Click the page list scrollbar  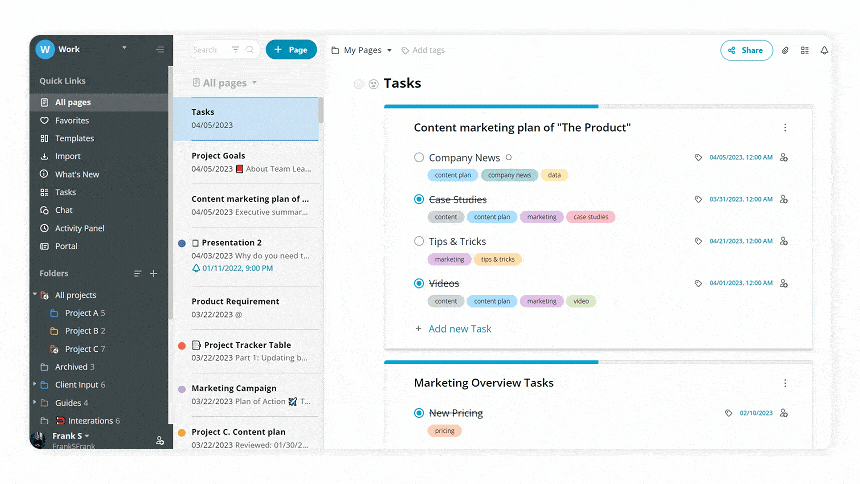(321, 110)
